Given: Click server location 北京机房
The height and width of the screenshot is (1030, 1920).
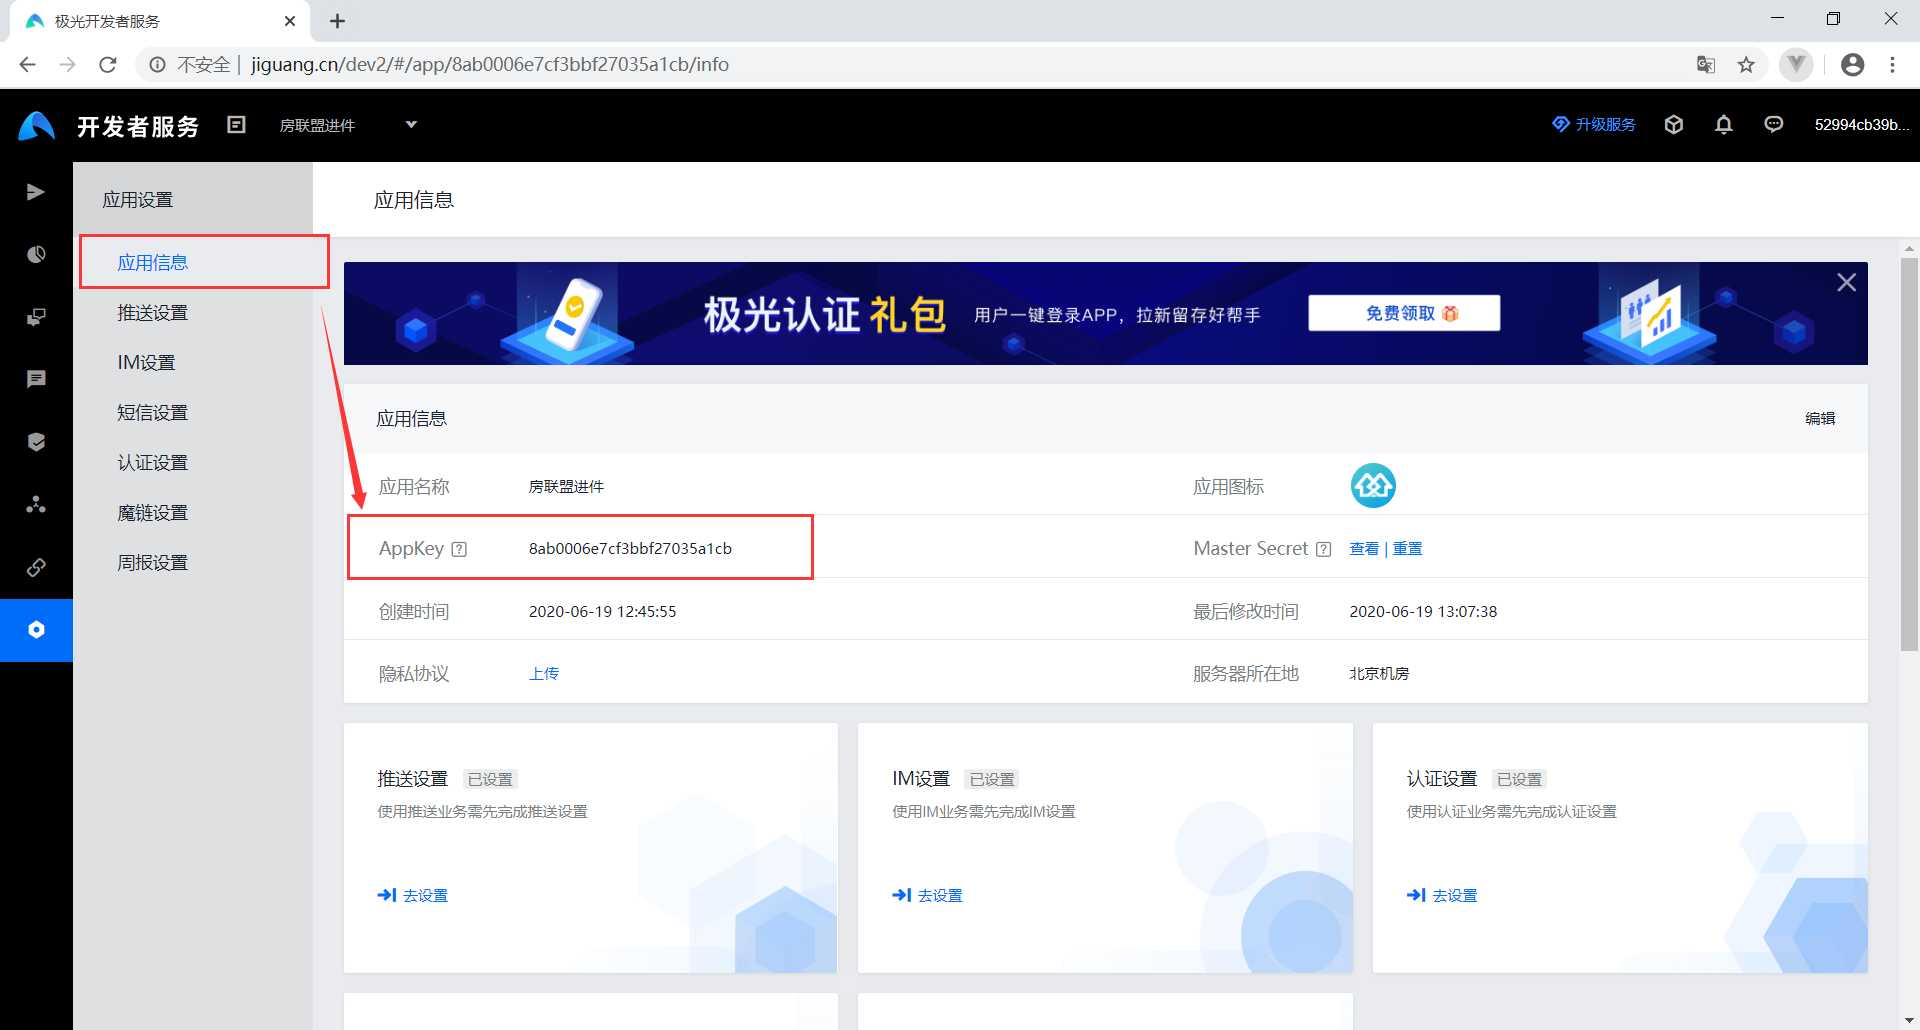Looking at the screenshot, I should pos(1379,674).
